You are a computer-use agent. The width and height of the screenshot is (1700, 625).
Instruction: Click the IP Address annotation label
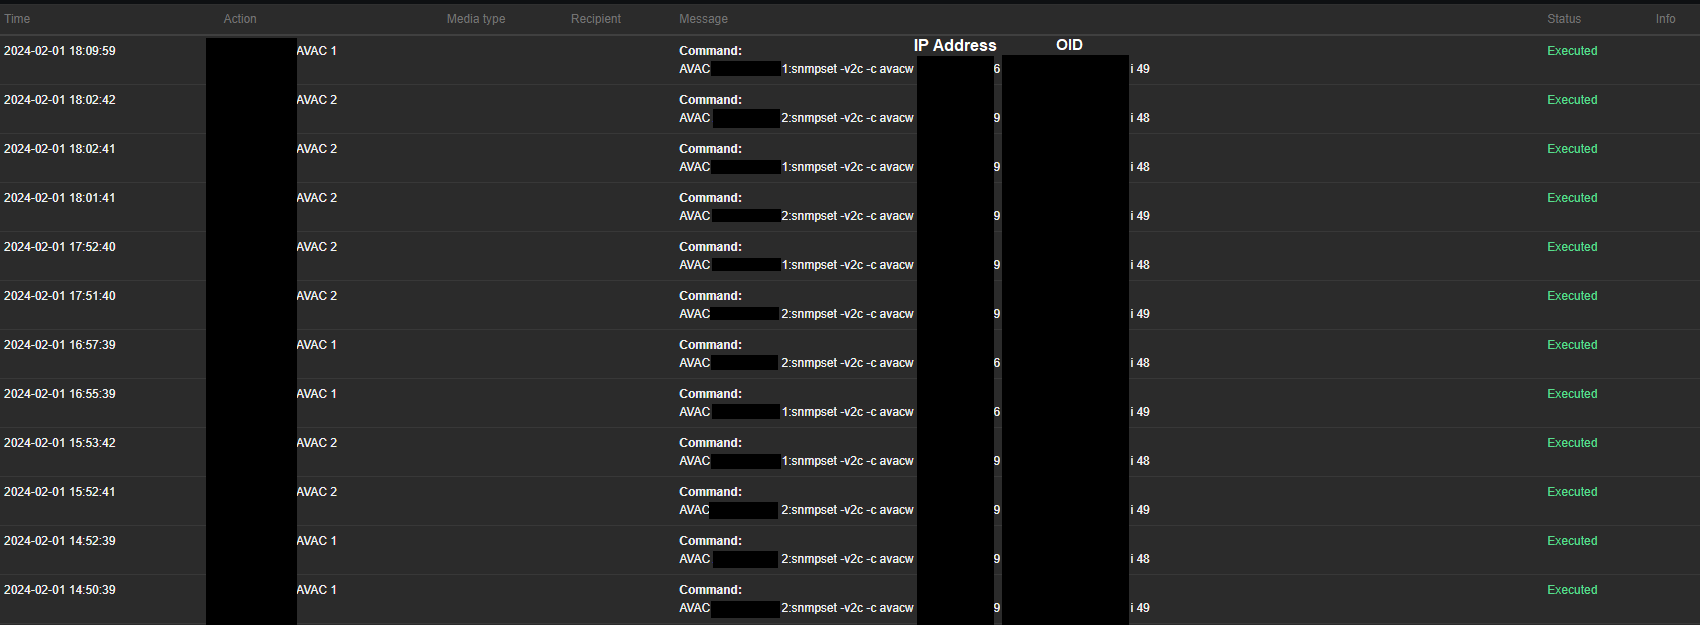[955, 45]
